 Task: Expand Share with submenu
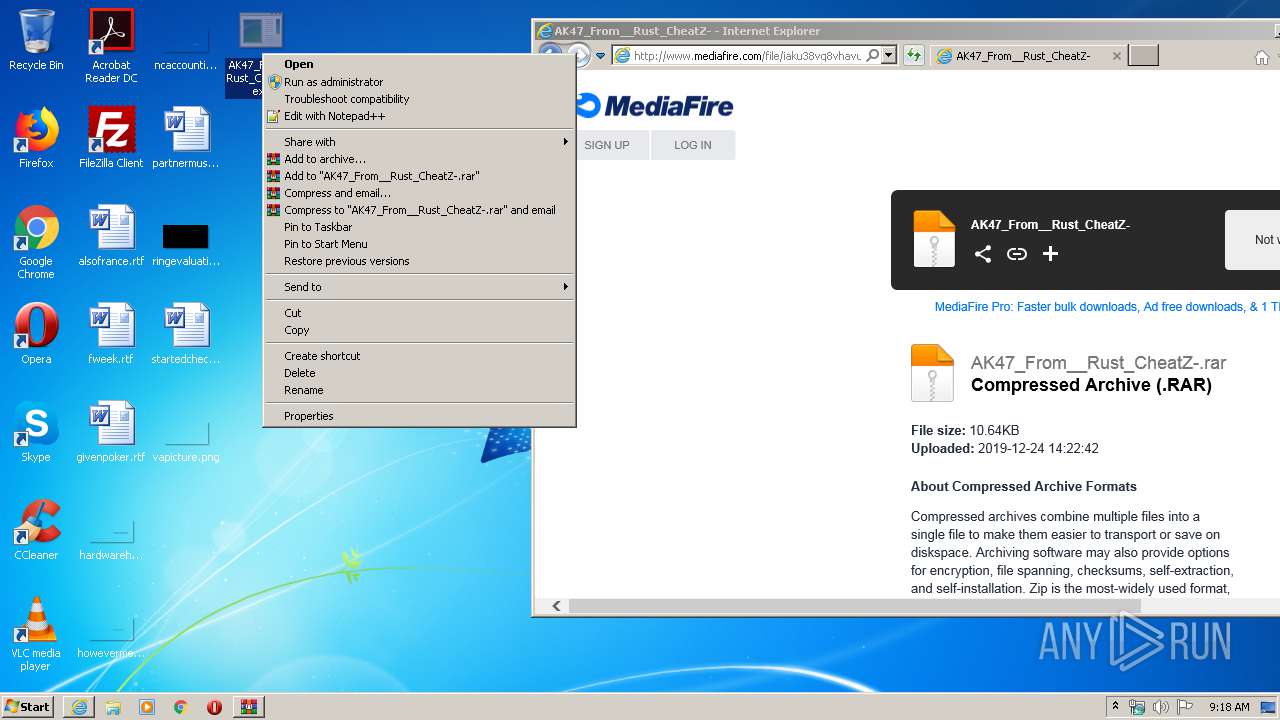pos(419,142)
